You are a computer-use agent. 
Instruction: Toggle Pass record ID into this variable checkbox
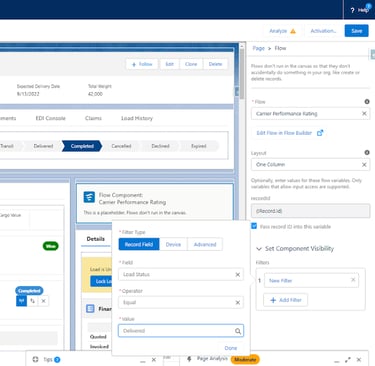coord(254,226)
